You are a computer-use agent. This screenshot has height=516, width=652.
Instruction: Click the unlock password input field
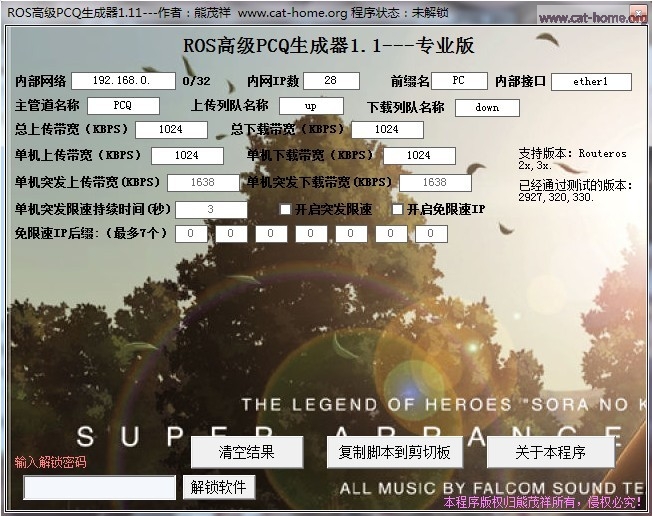click(99, 487)
